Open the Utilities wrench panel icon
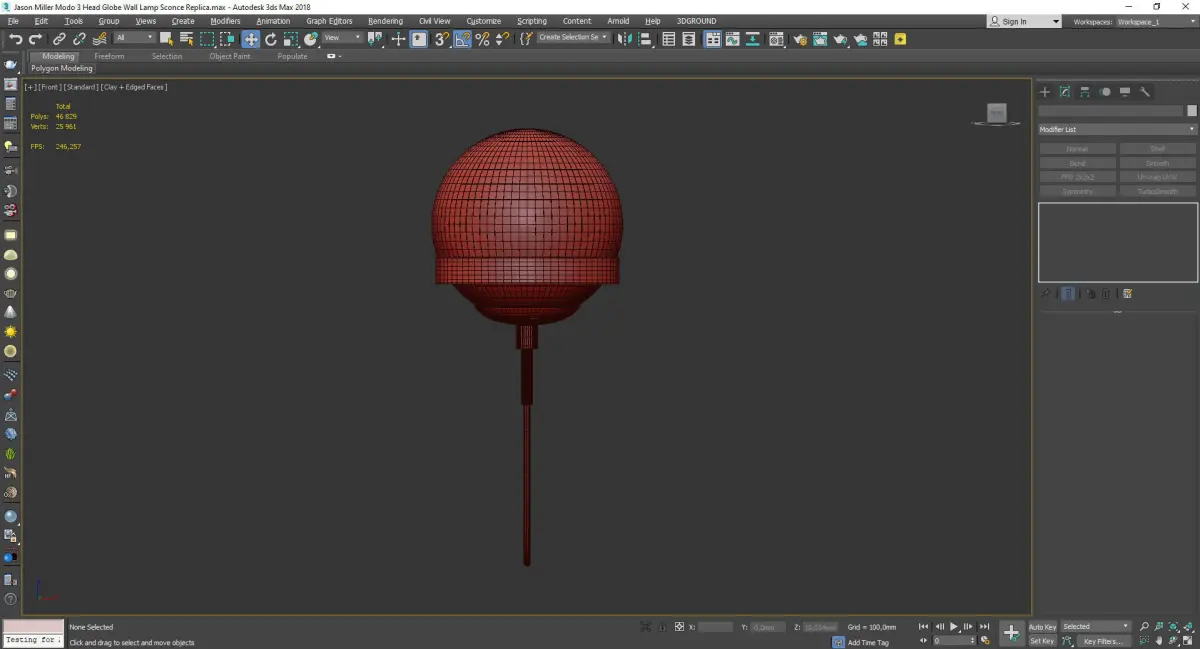 pos(1145,92)
